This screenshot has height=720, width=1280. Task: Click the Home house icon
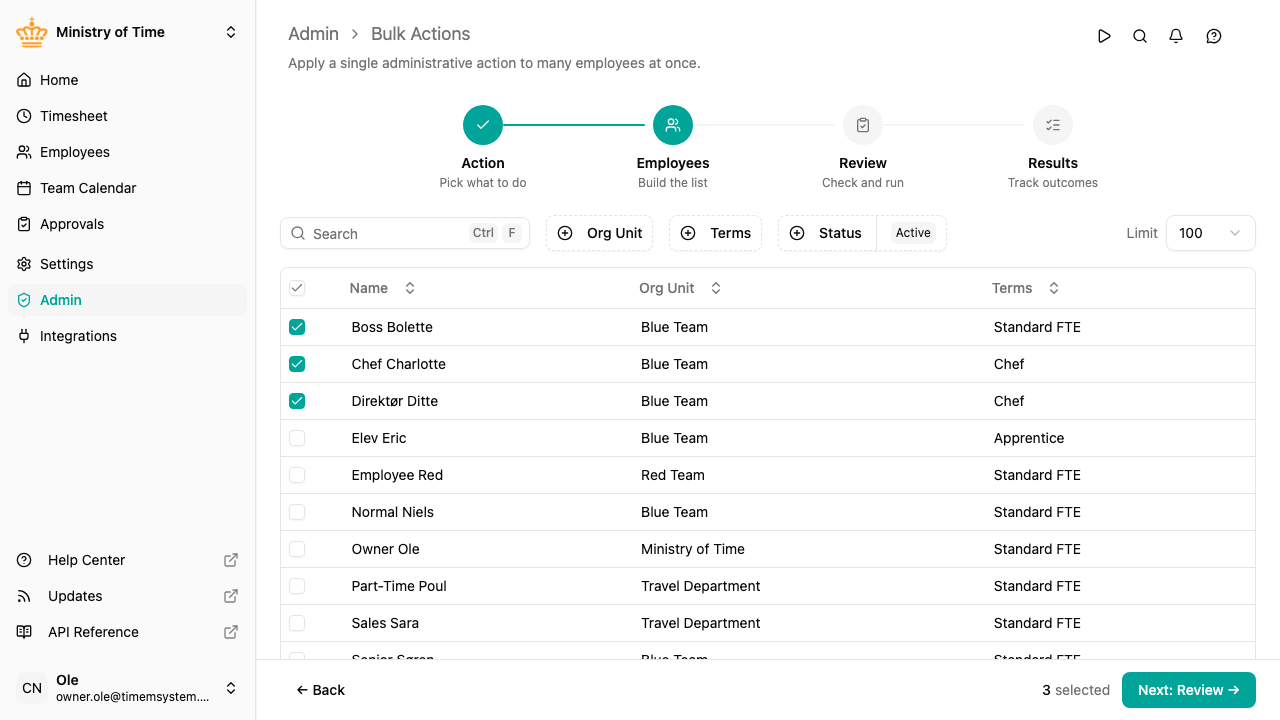[x=24, y=80]
